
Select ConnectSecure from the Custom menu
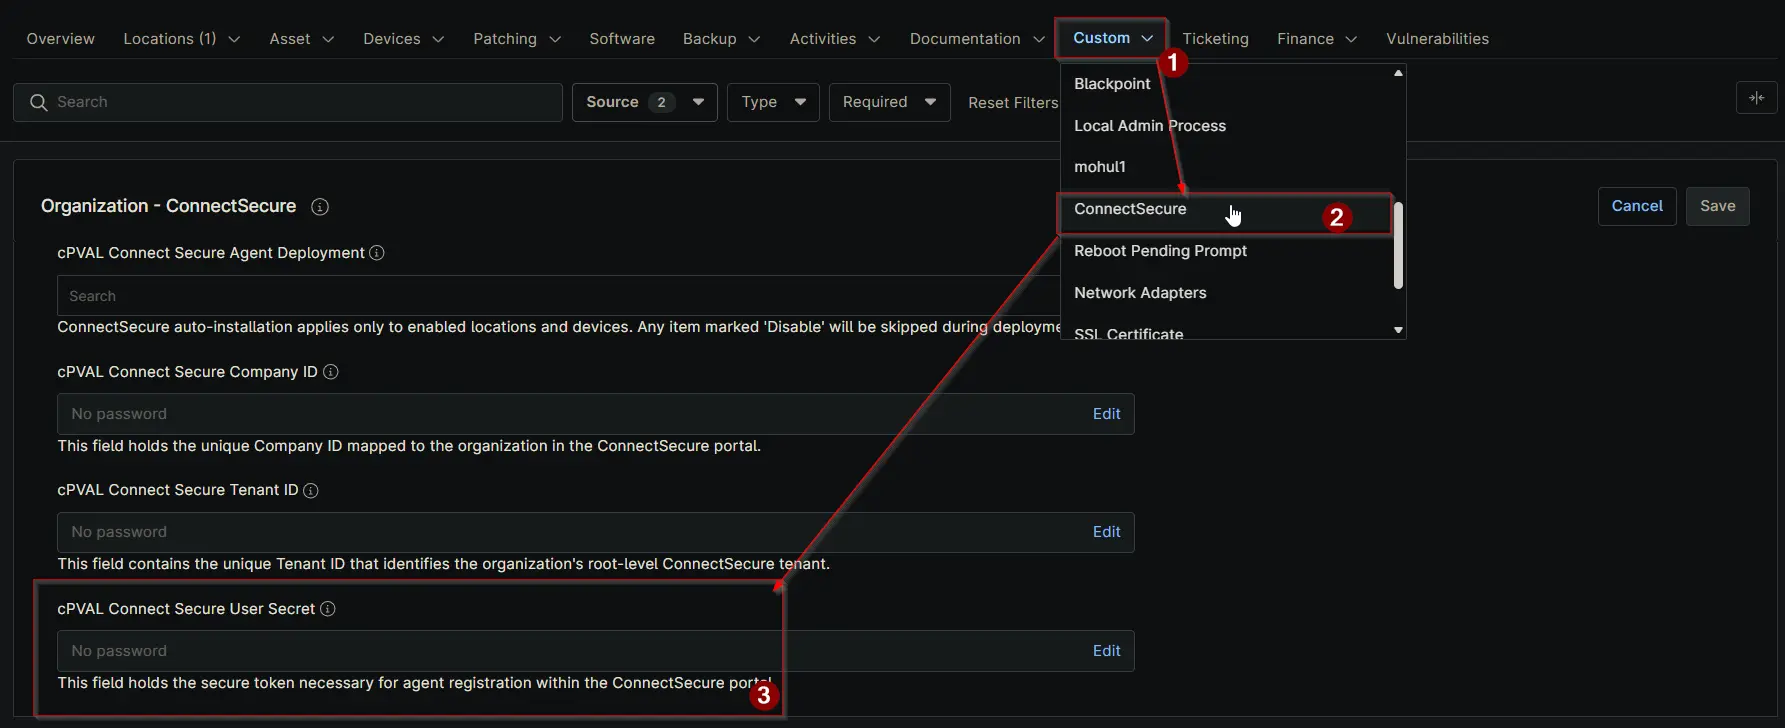coord(1130,209)
